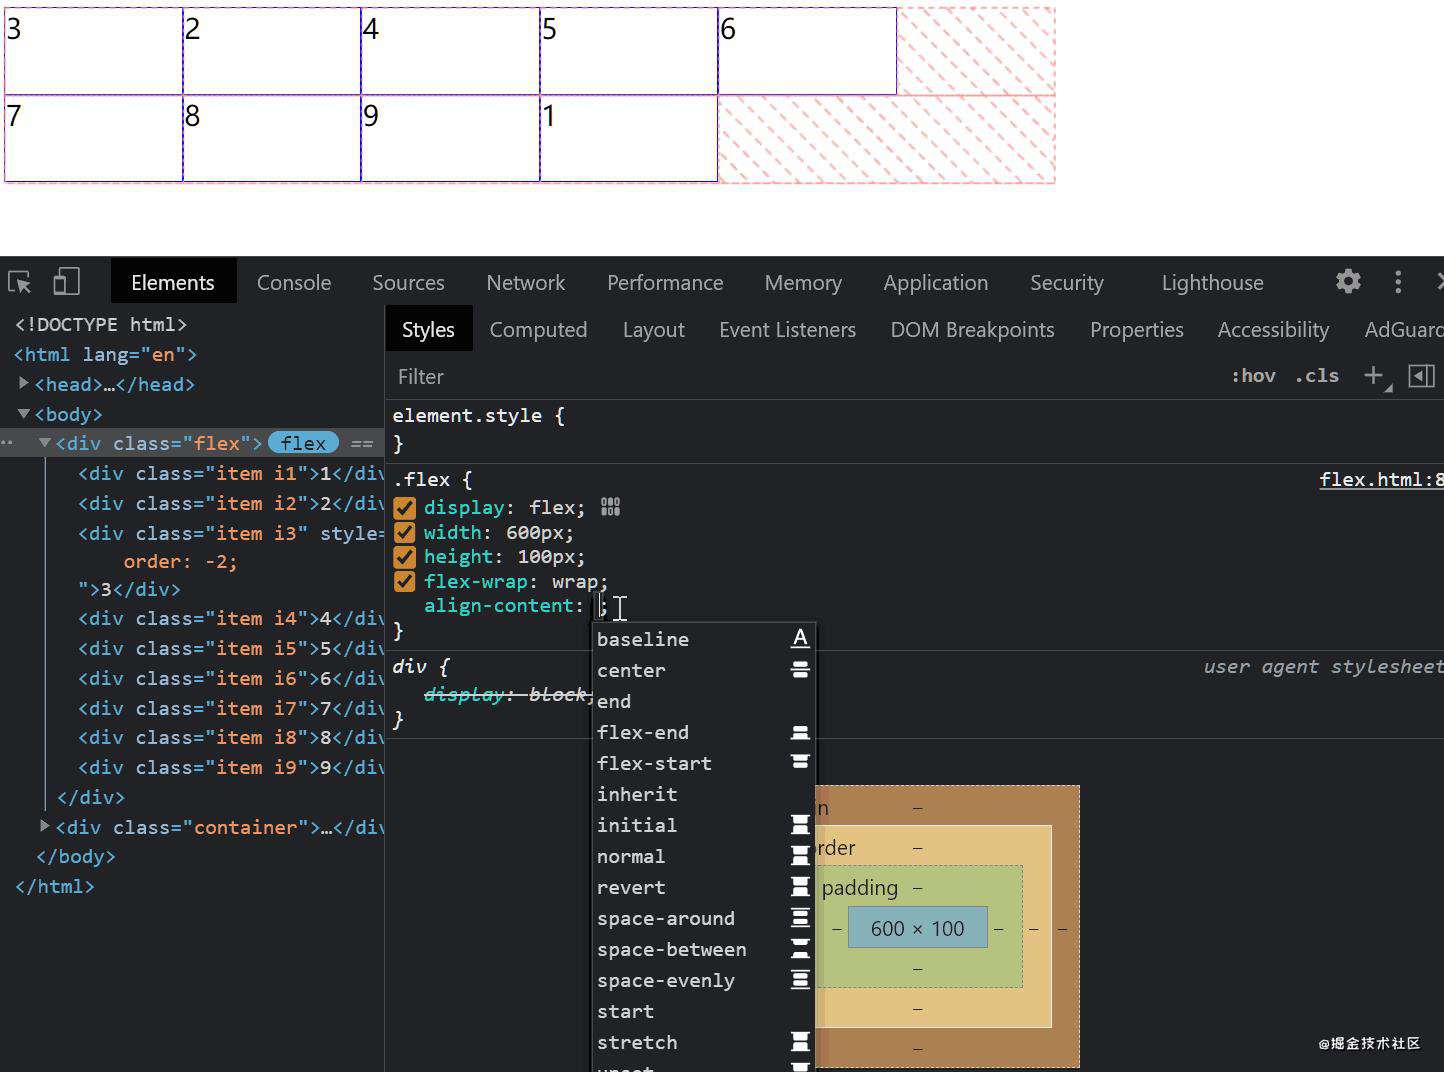
Task: Toggle the computed styles sidebar icon
Action: pos(1421,376)
